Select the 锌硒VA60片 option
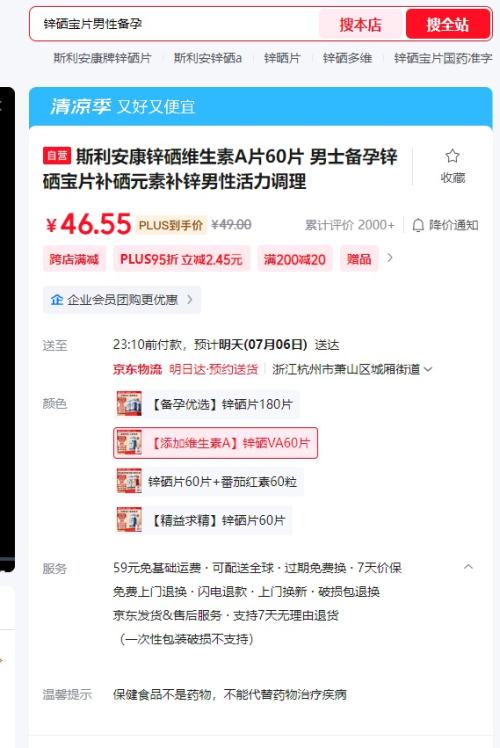This screenshot has width=500, height=748. coord(216,443)
